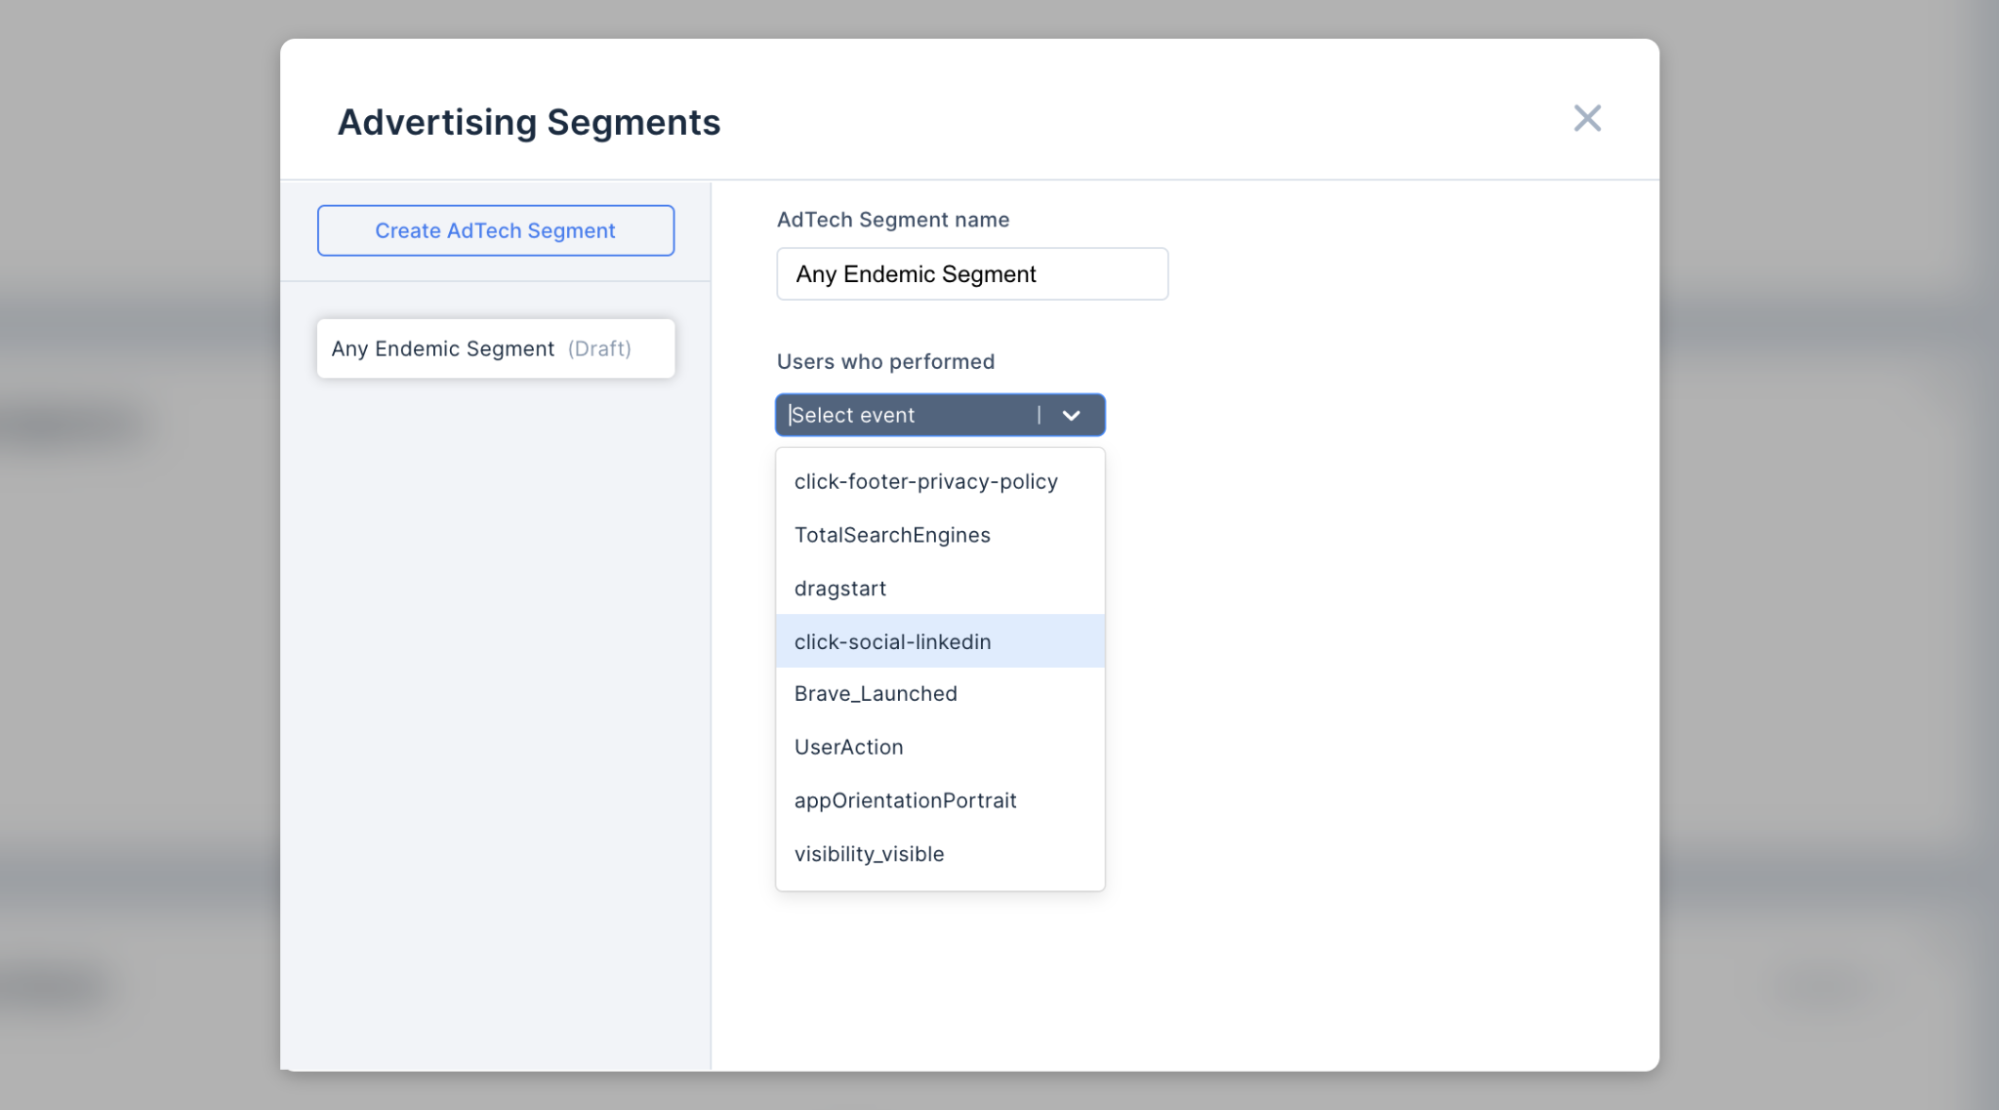Select the appOrientationPortrait event
This screenshot has width=1999, height=1110.
pyautogui.click(x=940, y=800)
